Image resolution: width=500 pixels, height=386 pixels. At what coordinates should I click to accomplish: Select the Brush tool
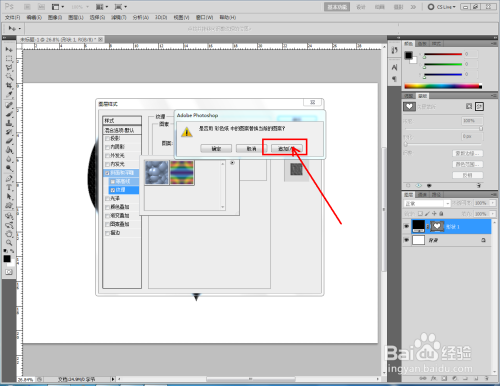pos(9,114)
